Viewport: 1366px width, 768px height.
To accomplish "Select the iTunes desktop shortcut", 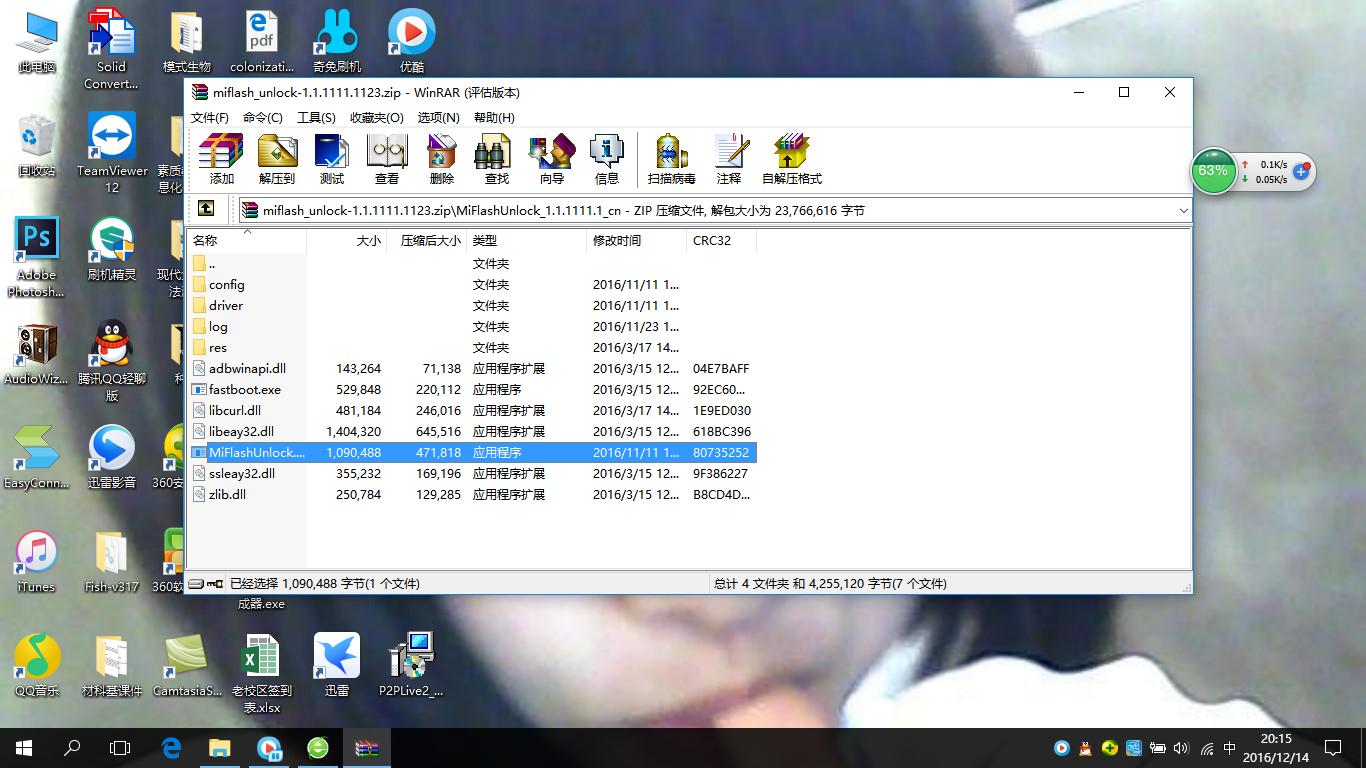I will [x=37, y=562].
